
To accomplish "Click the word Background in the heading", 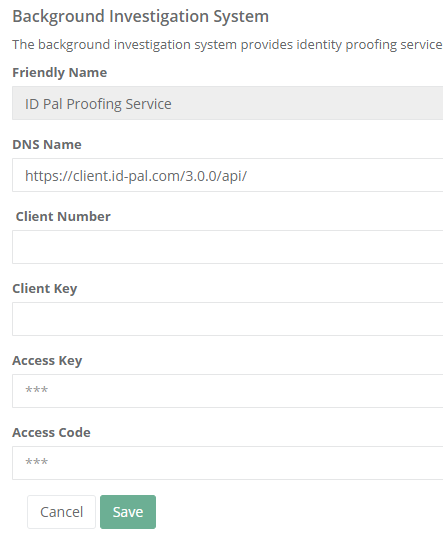I will (x=58, y=16).
